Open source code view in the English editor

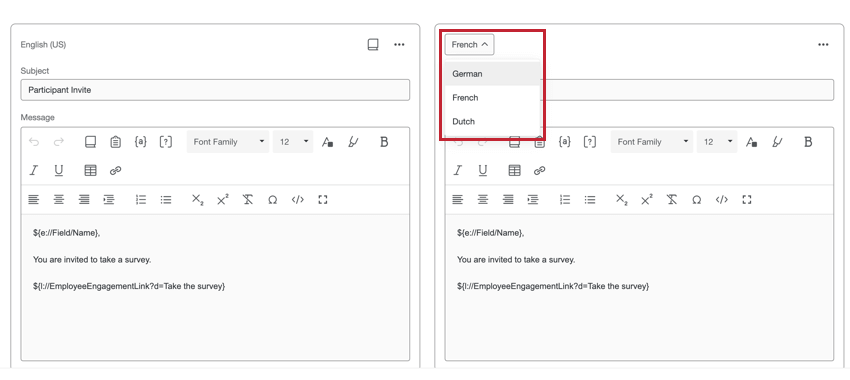[x=298, y=200]
